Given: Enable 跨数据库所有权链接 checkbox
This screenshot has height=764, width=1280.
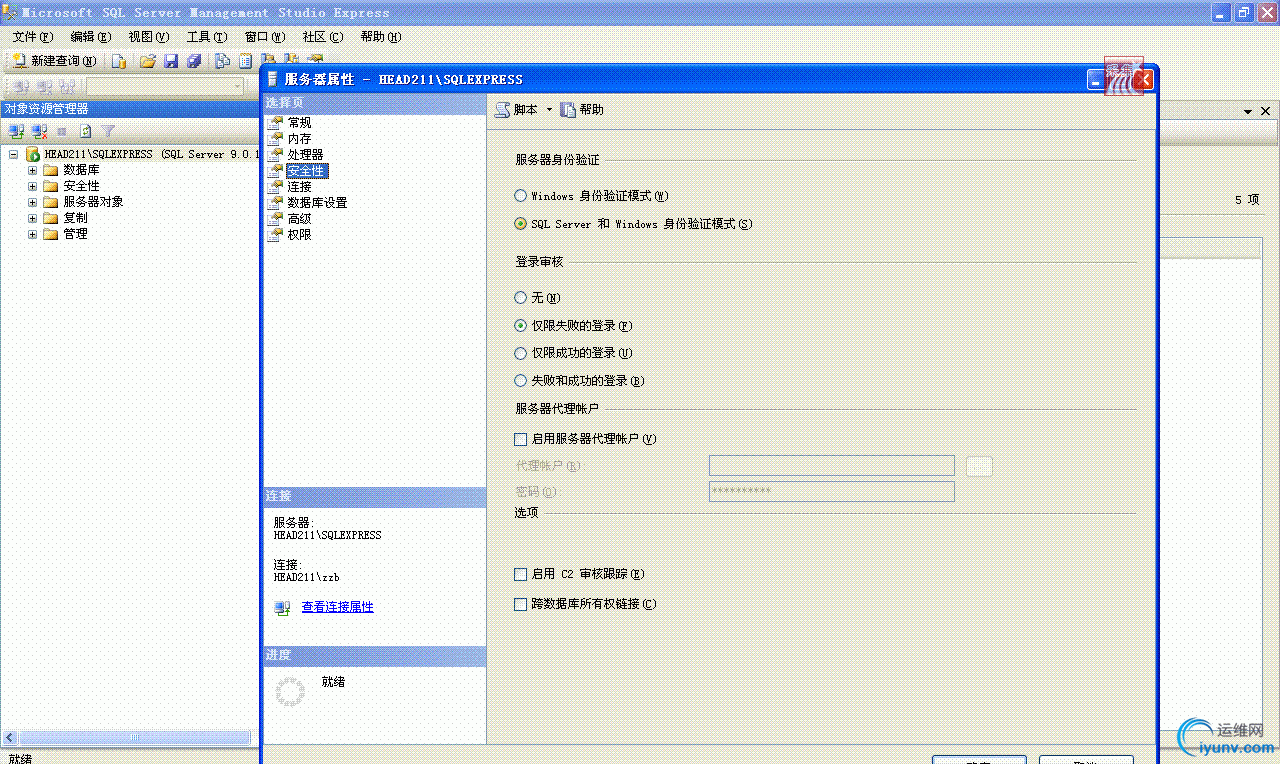Looking at the screenshot, I should tap(520, 605).
